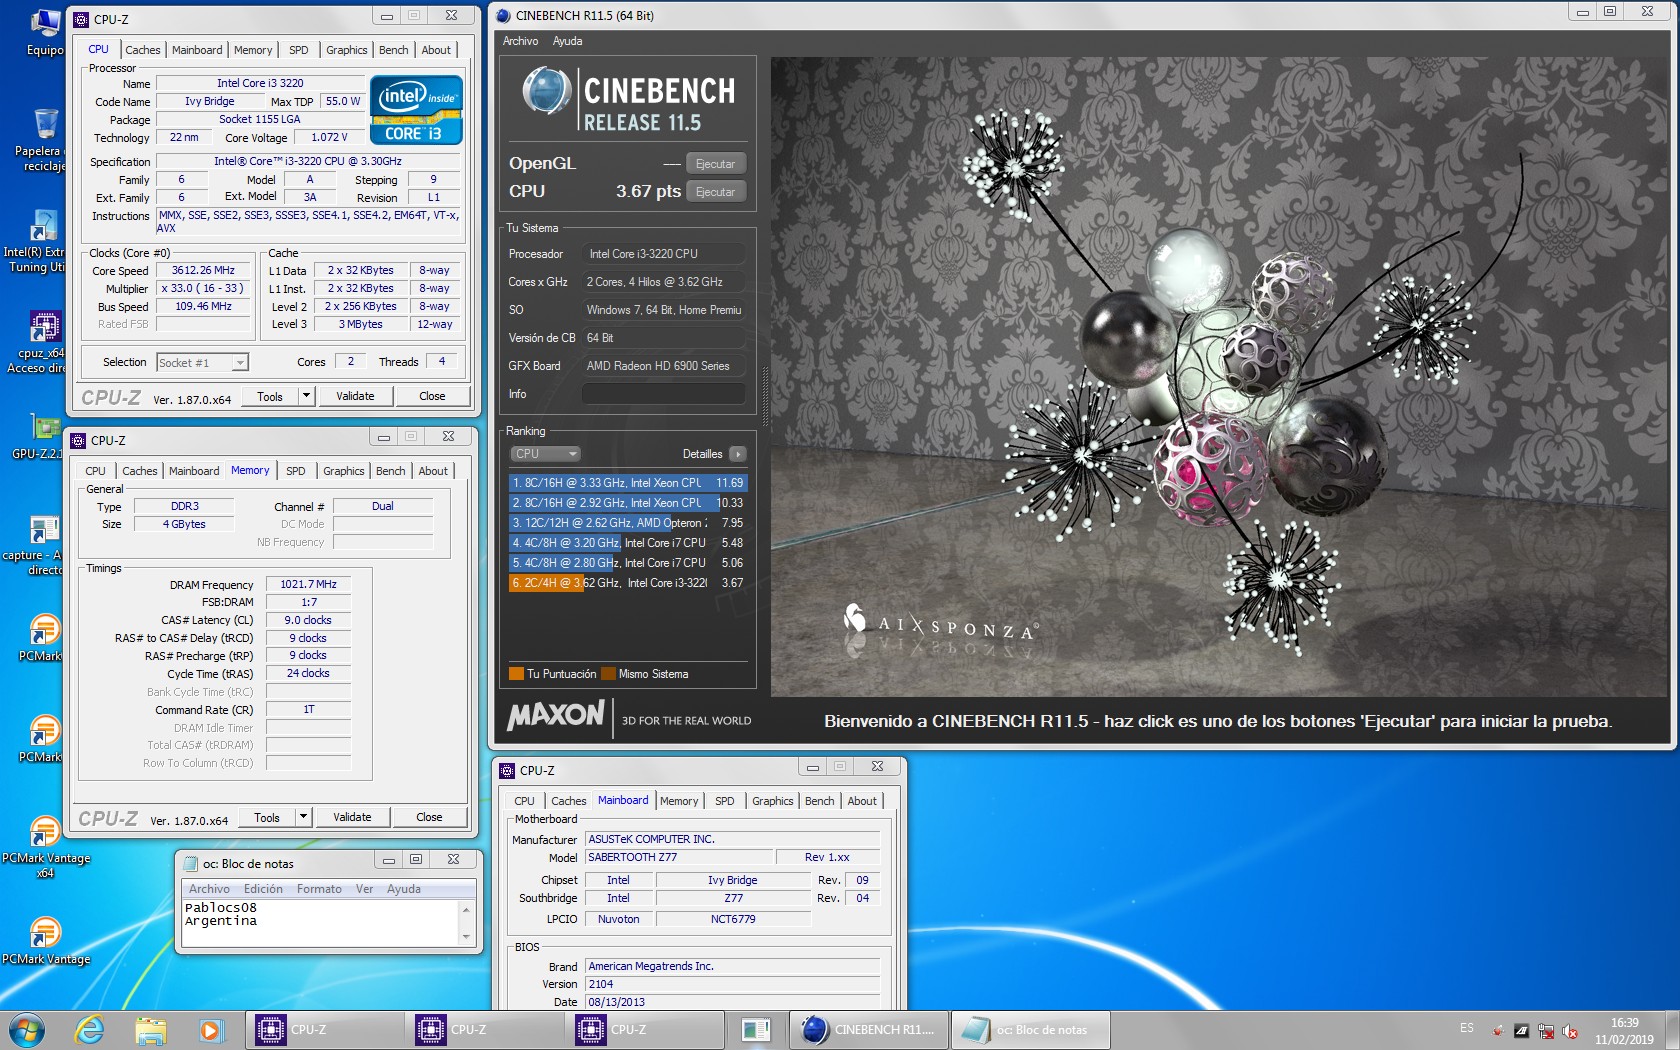Click the Cinebench sphere logo

tap(546, 92)
